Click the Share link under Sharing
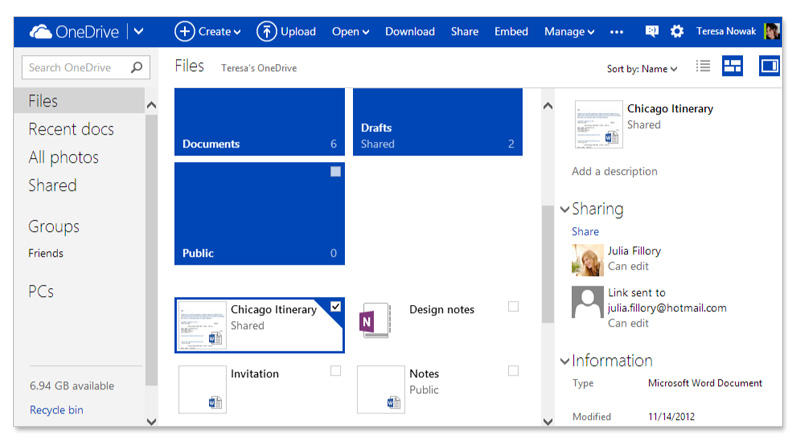The image size is (799, 440). 585,231
